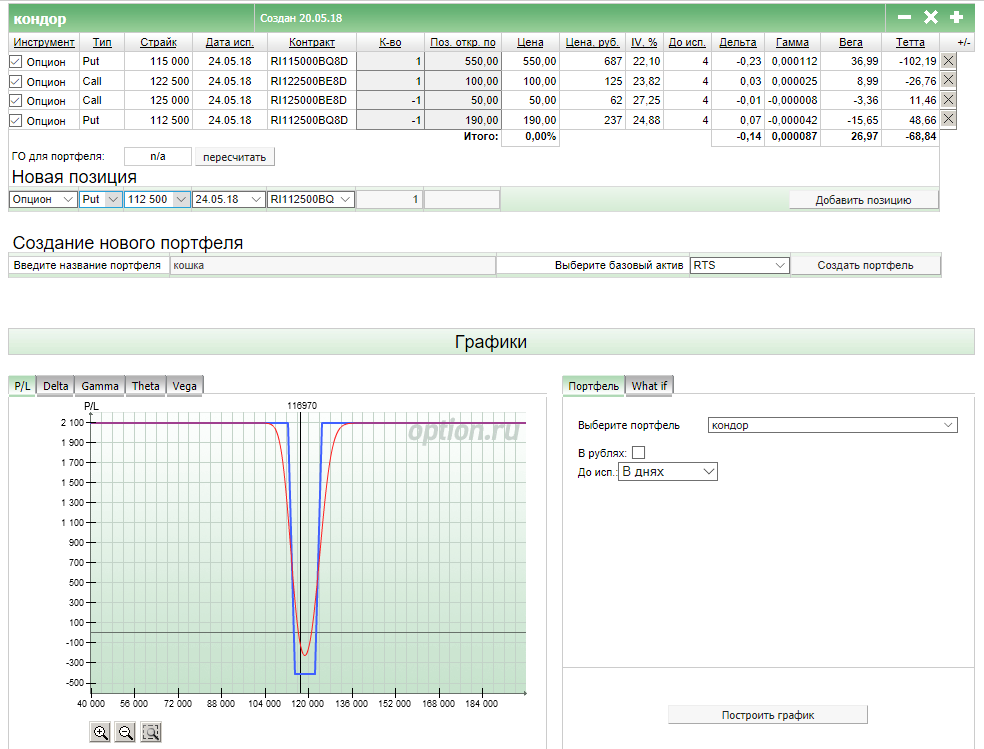Delete the 115 000 Put option row

pos(948,61)
